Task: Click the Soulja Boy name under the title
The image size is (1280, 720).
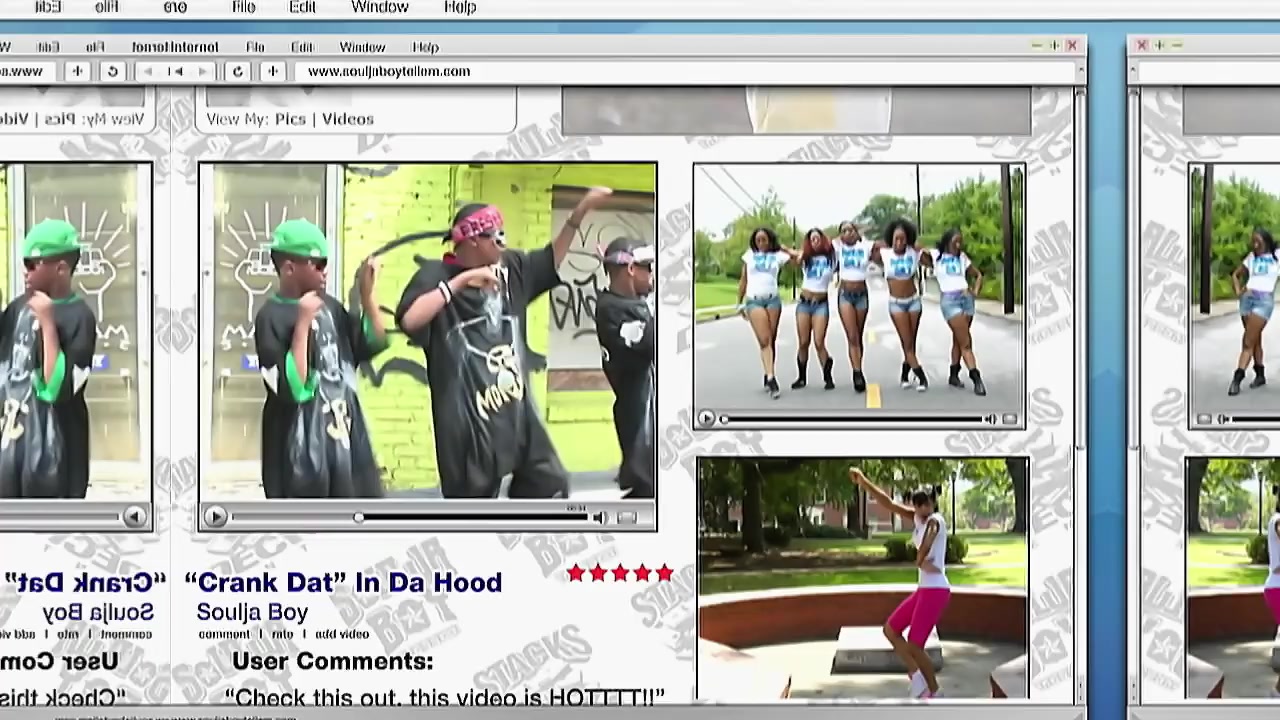Action: click(x=252, y=612)
